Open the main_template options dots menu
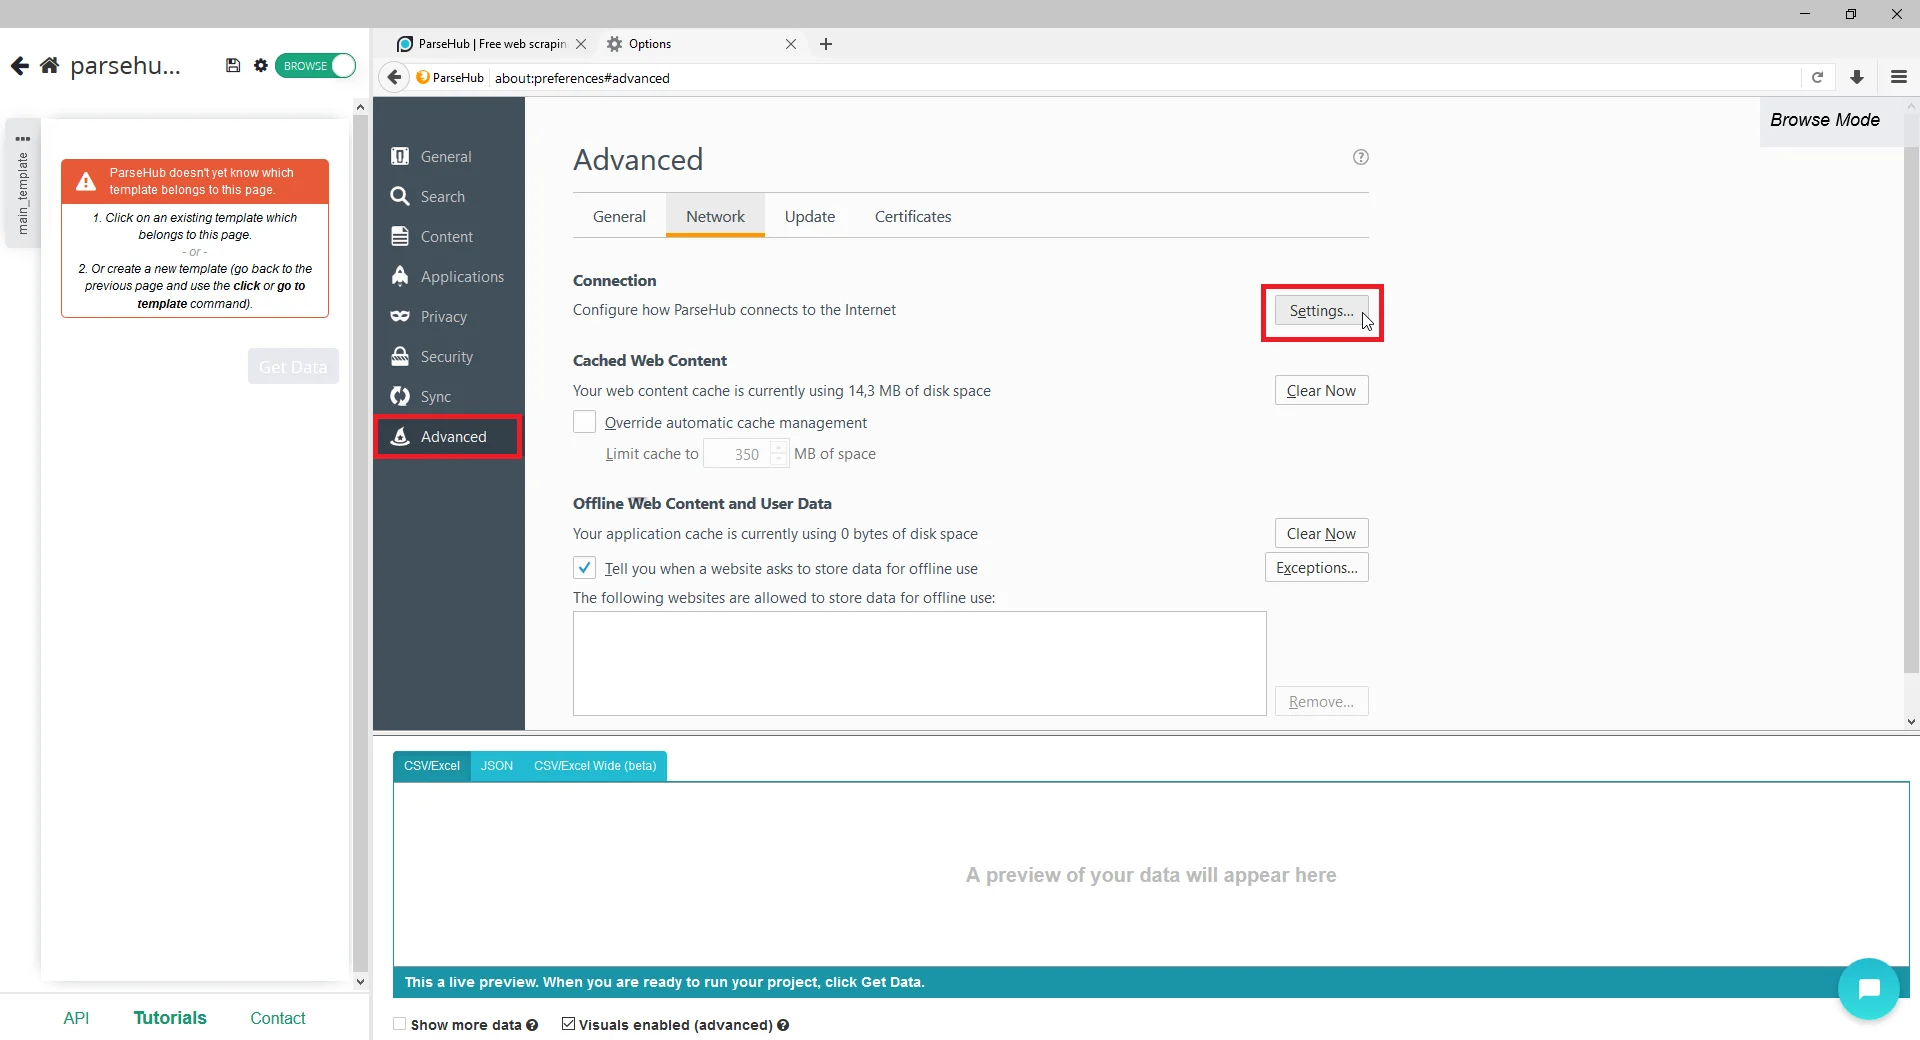Viewport: 1920px width, 1040px height. [x=23, y=139]
